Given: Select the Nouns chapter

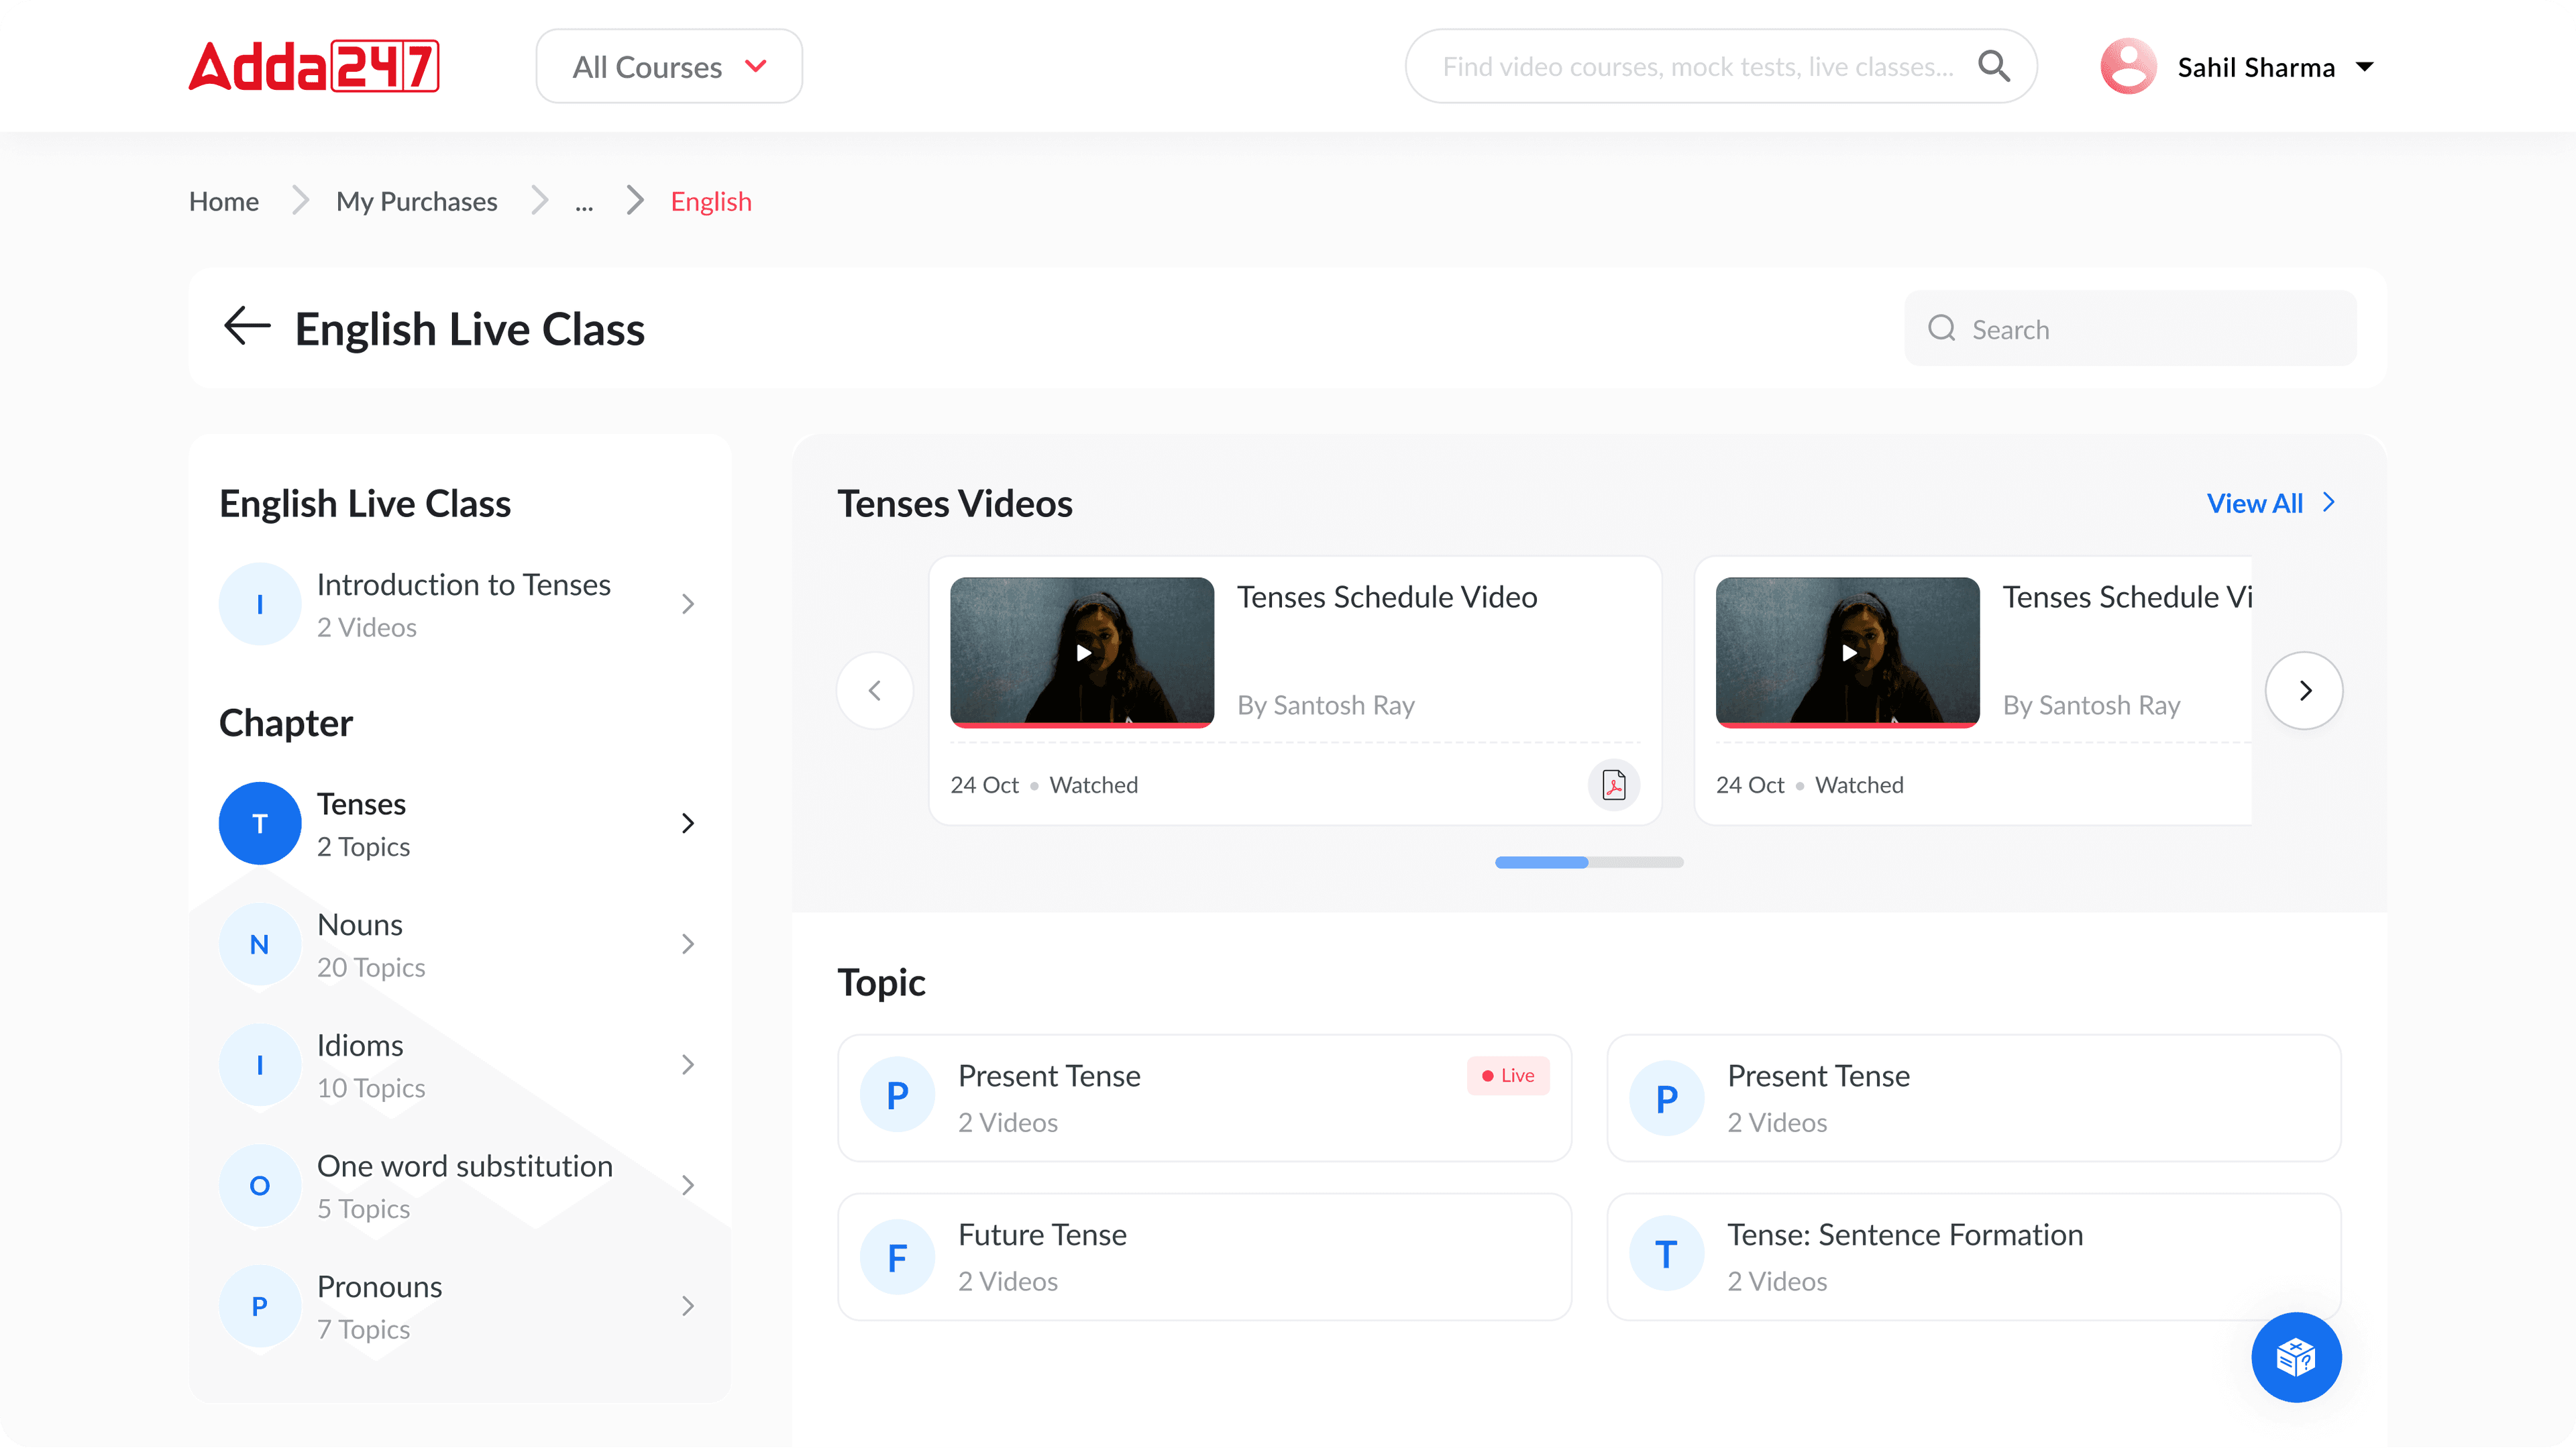Looking at the screenshot, I should (458, 944).
